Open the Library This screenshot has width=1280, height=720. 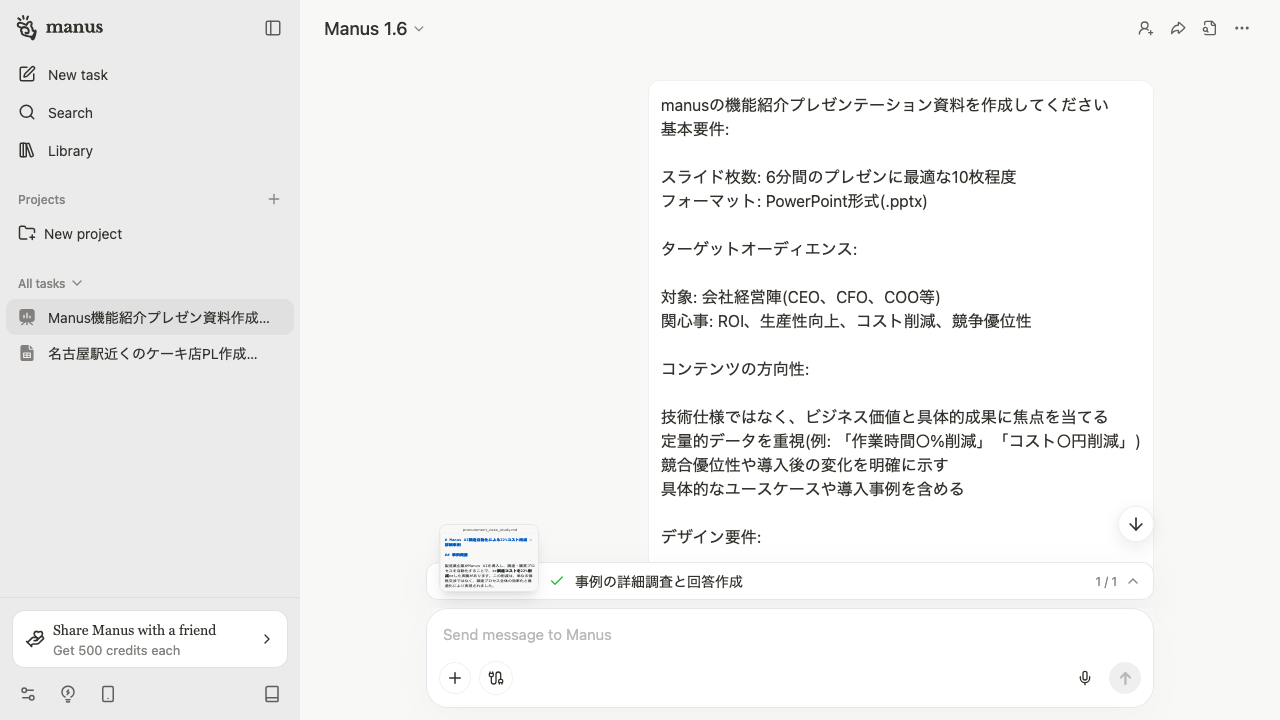point(150,151)
